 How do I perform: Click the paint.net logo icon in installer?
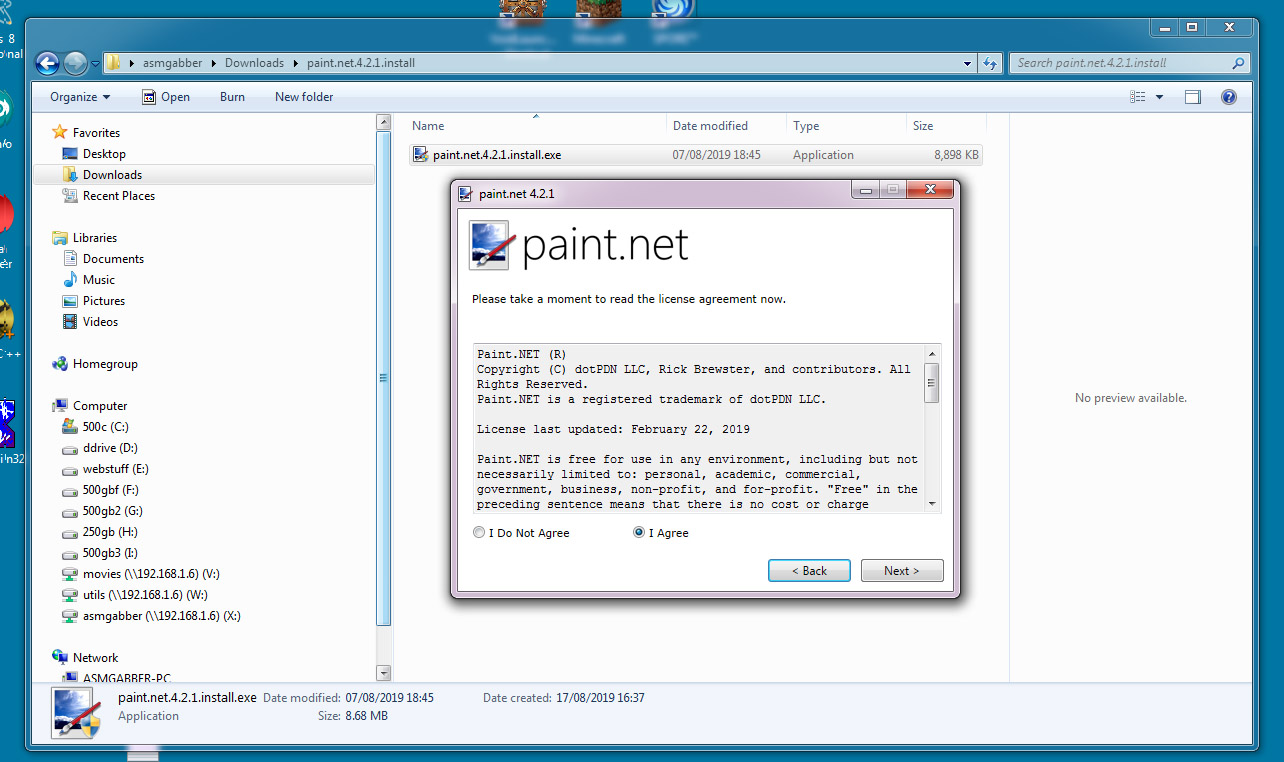[491, 245]
